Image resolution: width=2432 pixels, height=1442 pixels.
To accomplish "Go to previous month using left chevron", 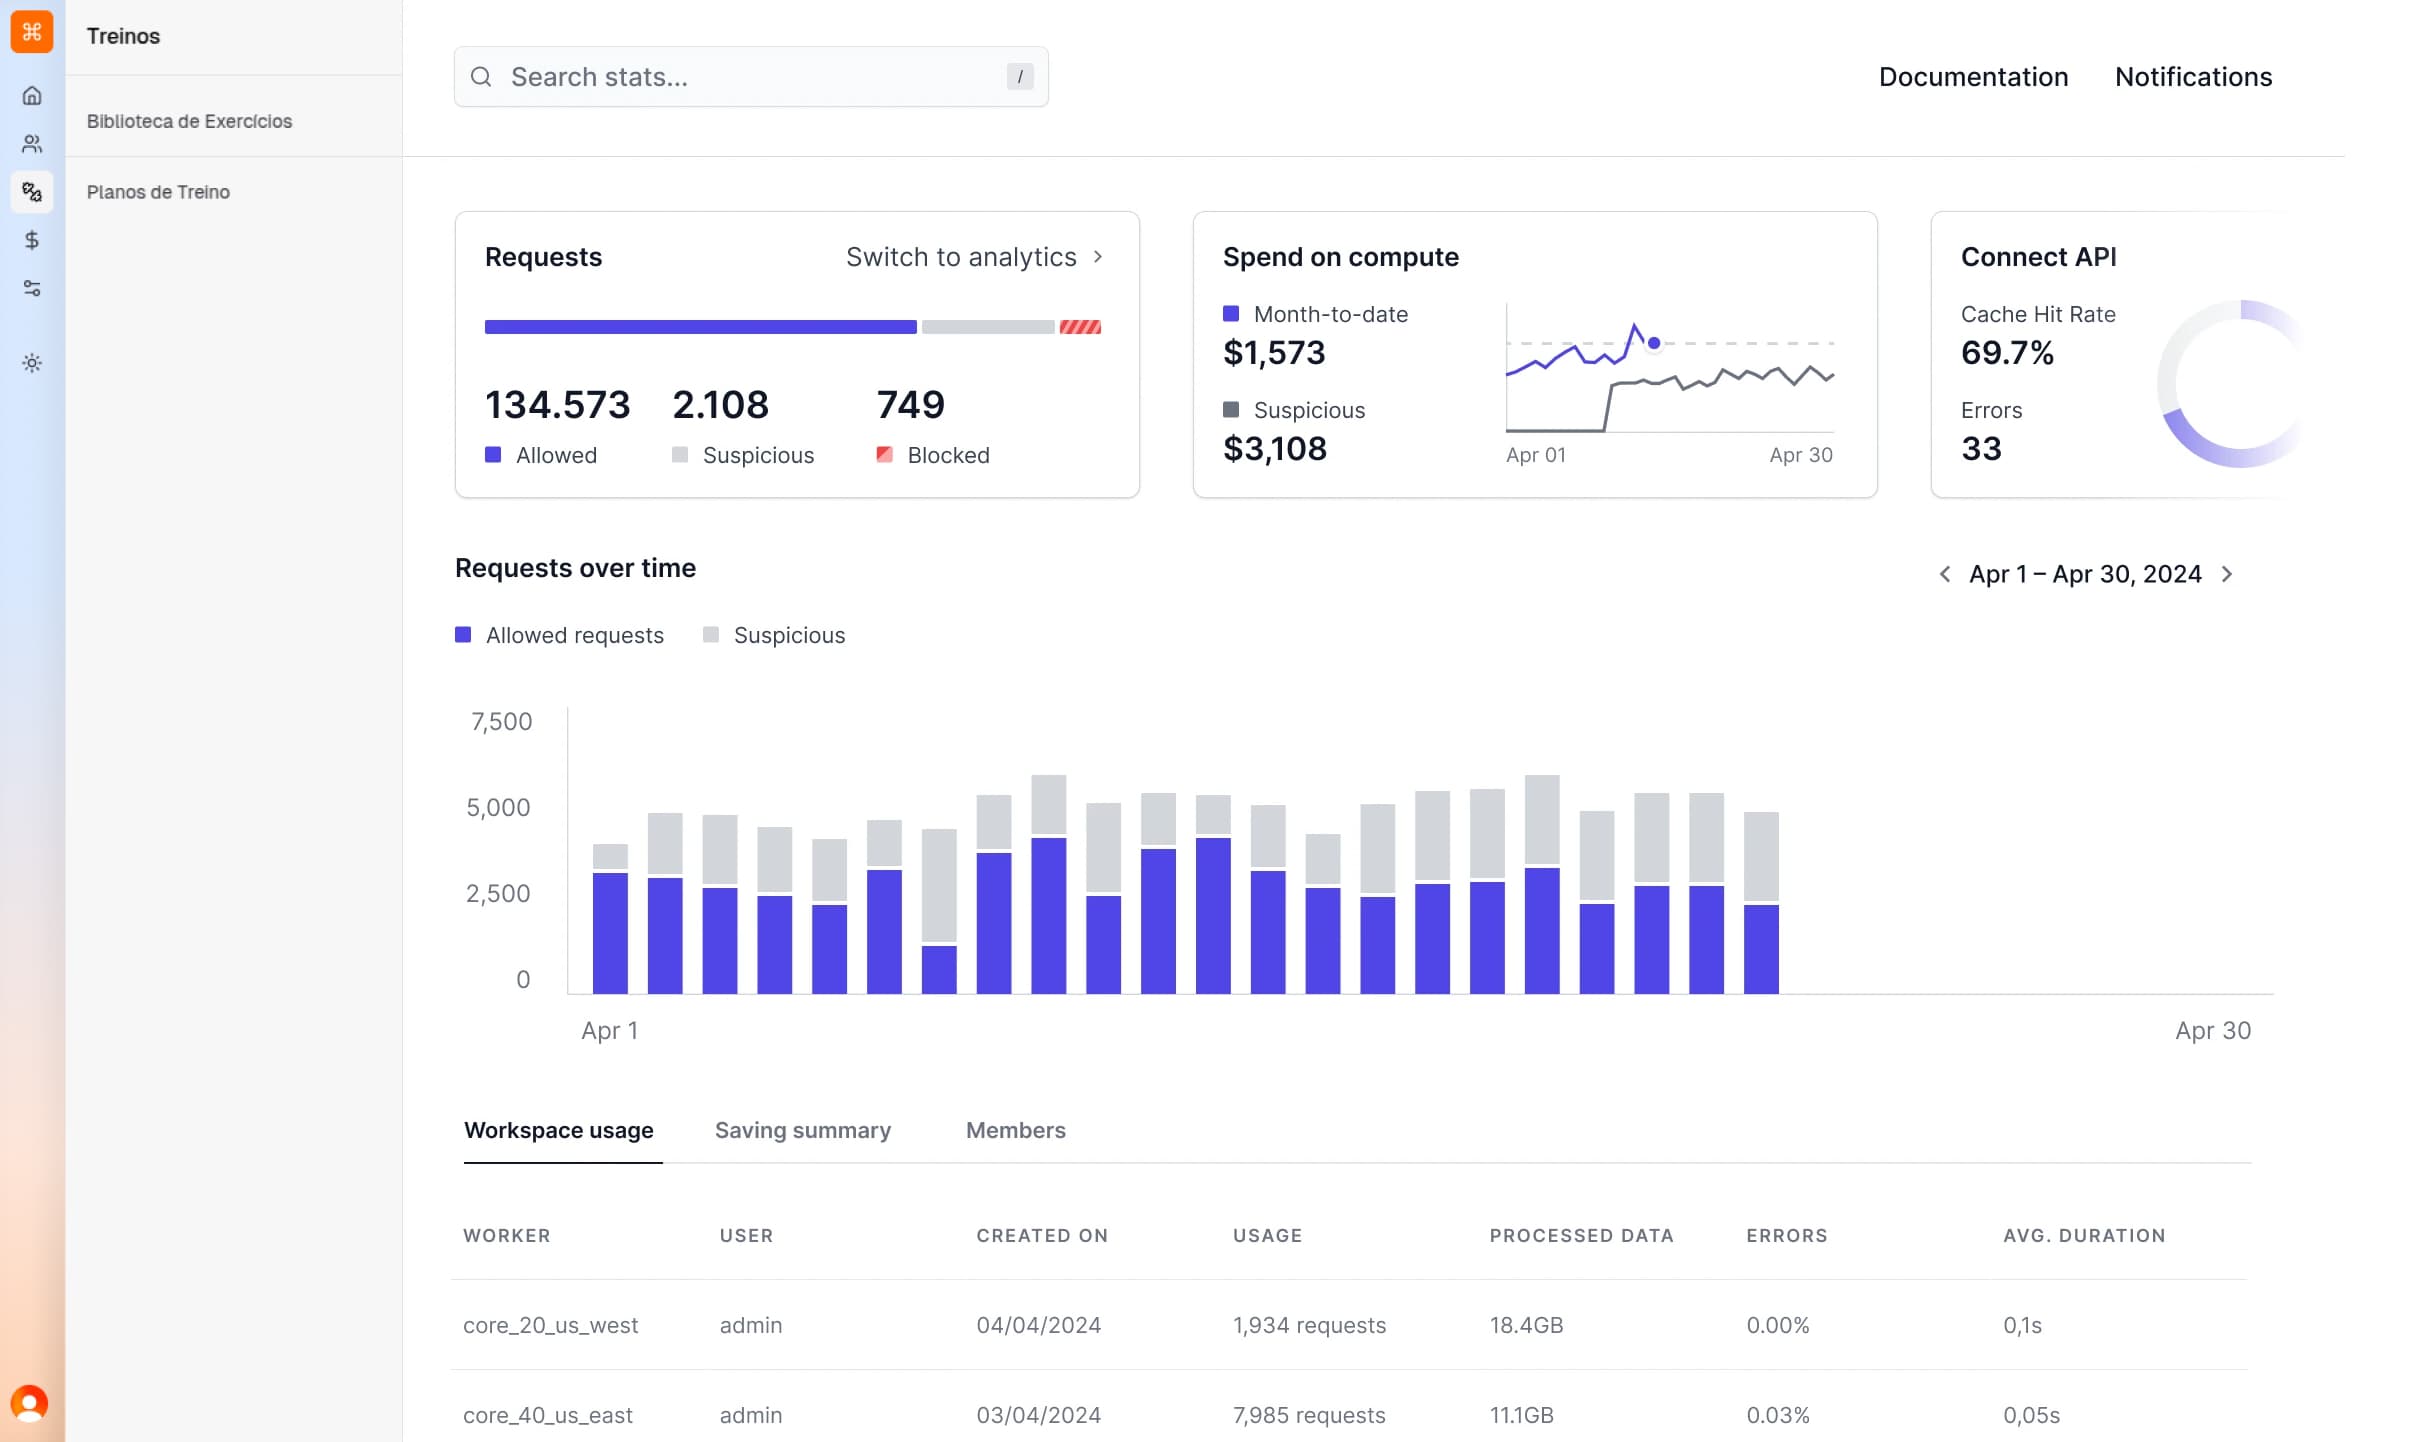I will (1946, 573).
